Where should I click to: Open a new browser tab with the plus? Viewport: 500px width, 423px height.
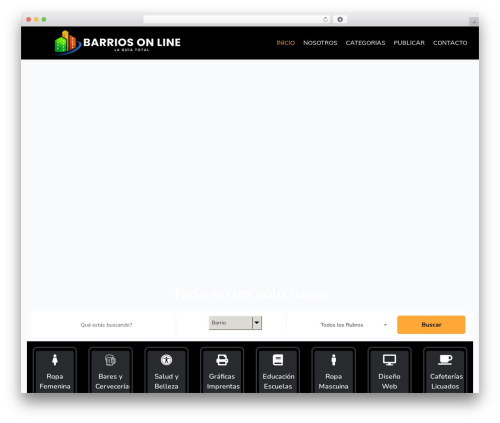click(474, 22)
